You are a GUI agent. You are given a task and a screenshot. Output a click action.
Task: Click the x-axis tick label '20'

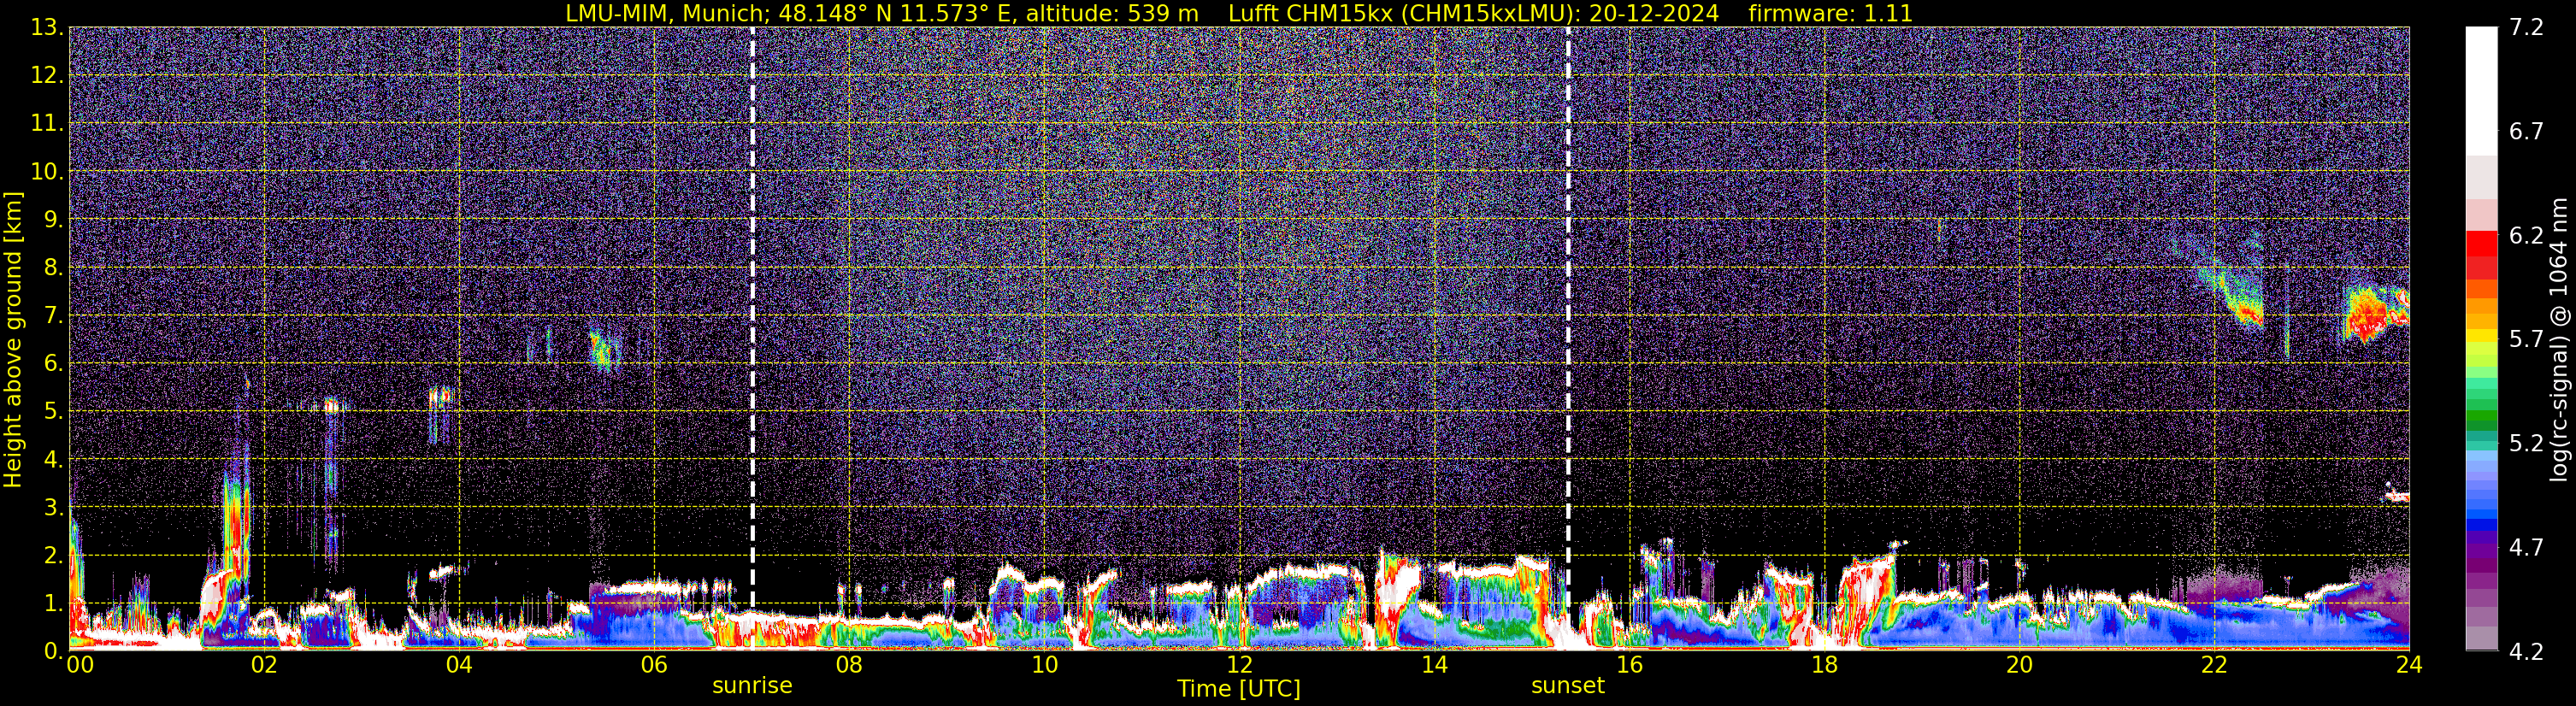pyautogui.click(x=2019, y=666)
